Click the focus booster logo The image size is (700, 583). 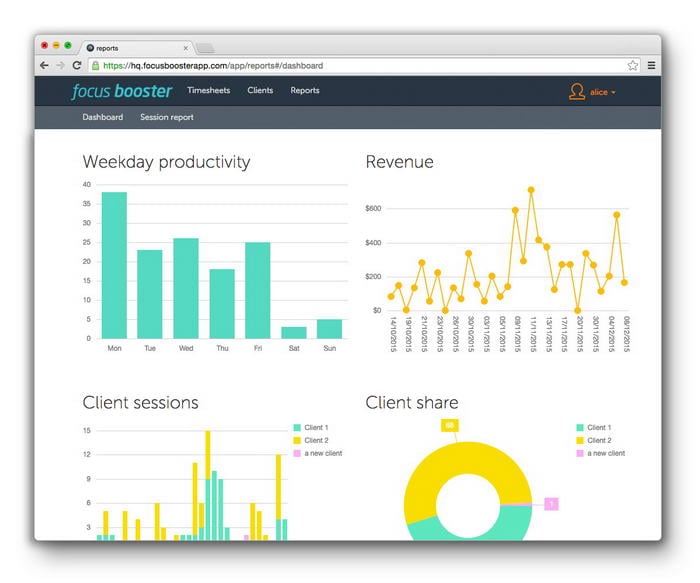click(121, 91)
